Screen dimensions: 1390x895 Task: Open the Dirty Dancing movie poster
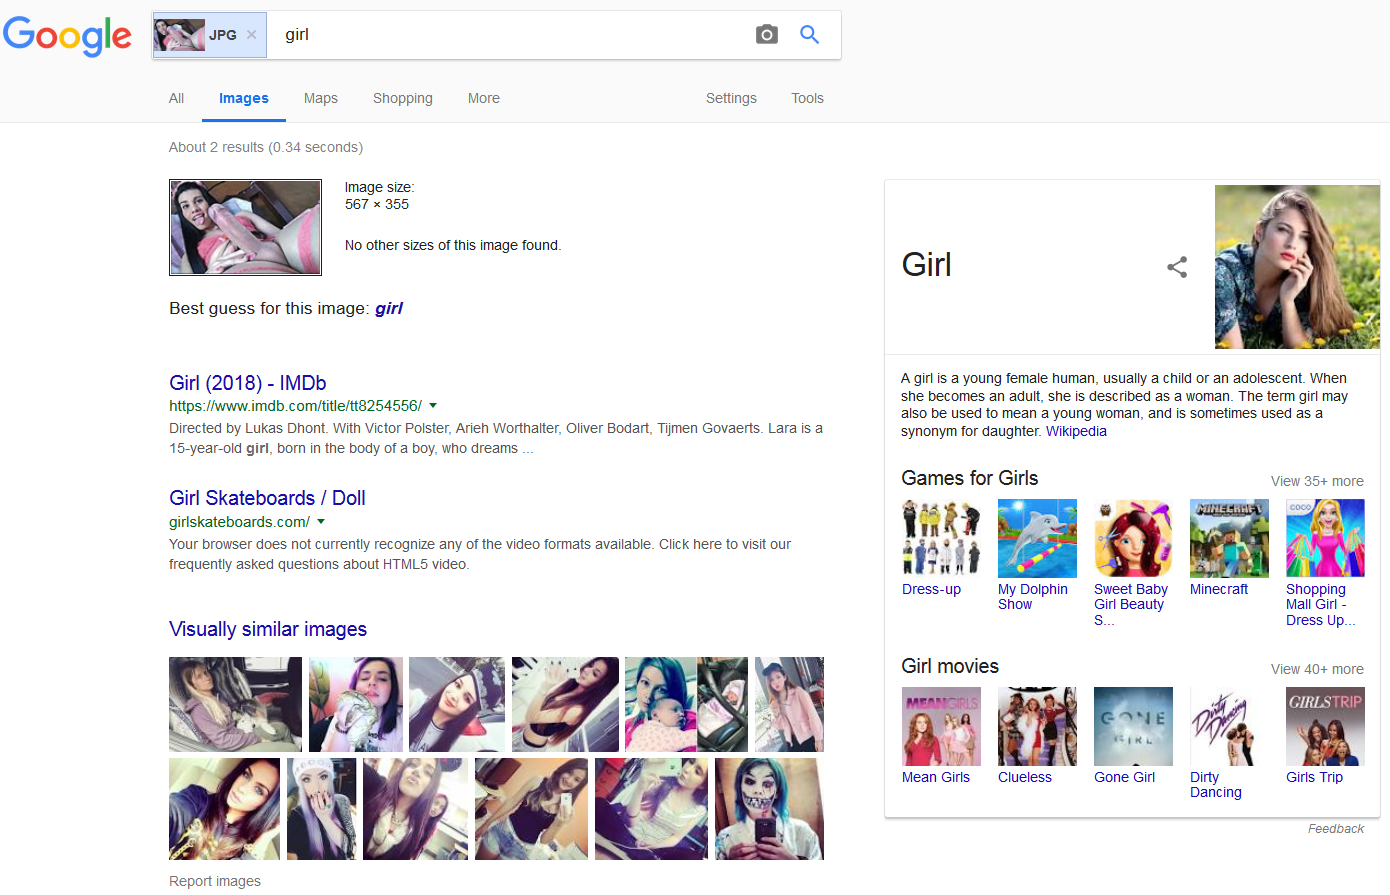(x=1229, y=726)
